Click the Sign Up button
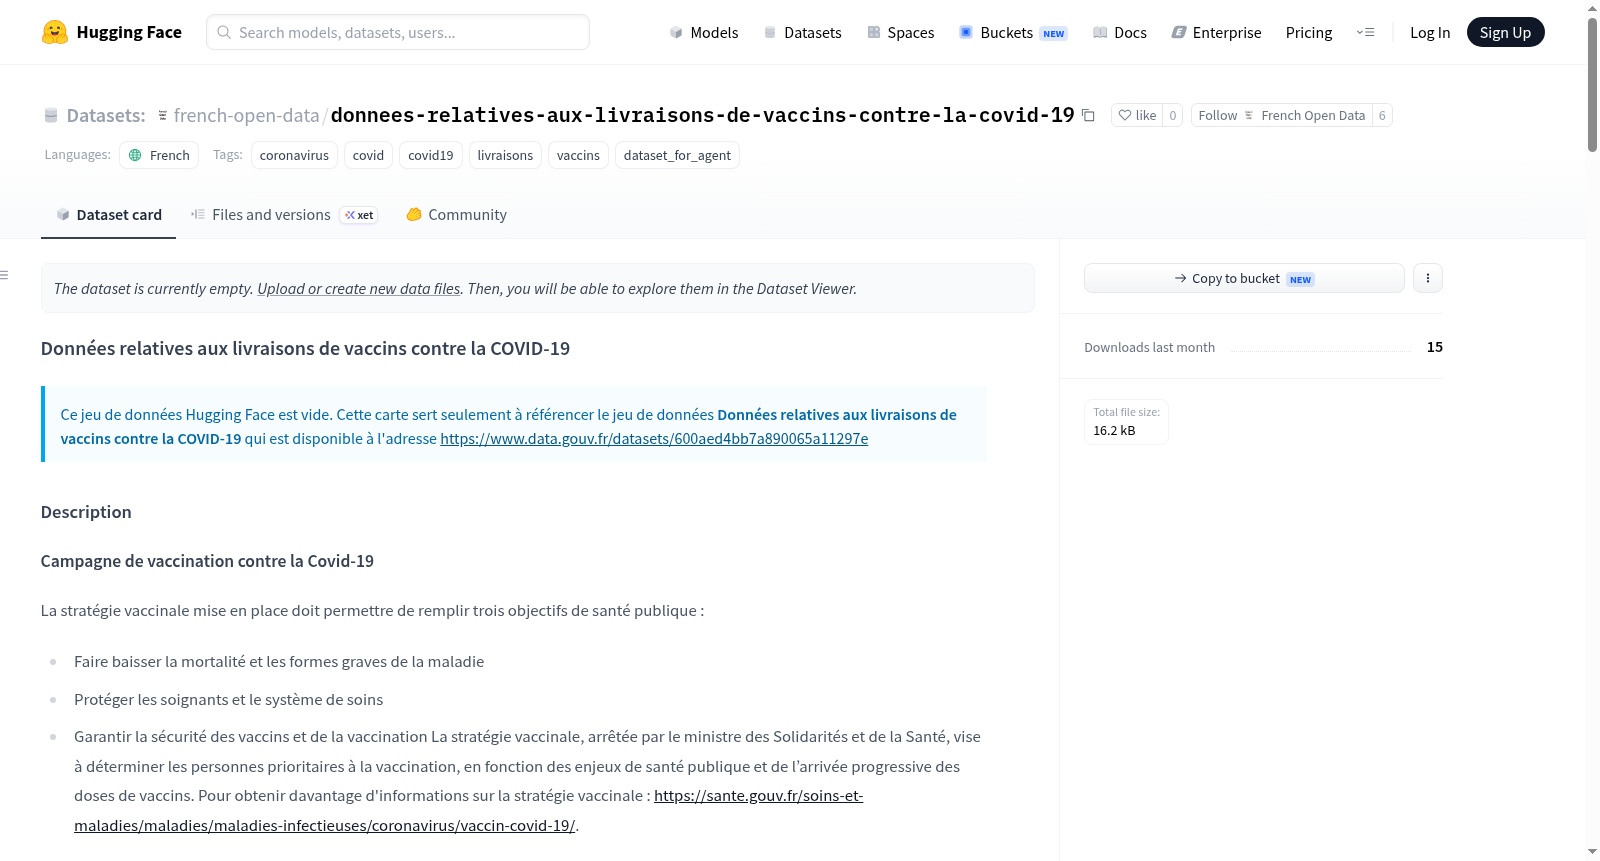 1505,33
